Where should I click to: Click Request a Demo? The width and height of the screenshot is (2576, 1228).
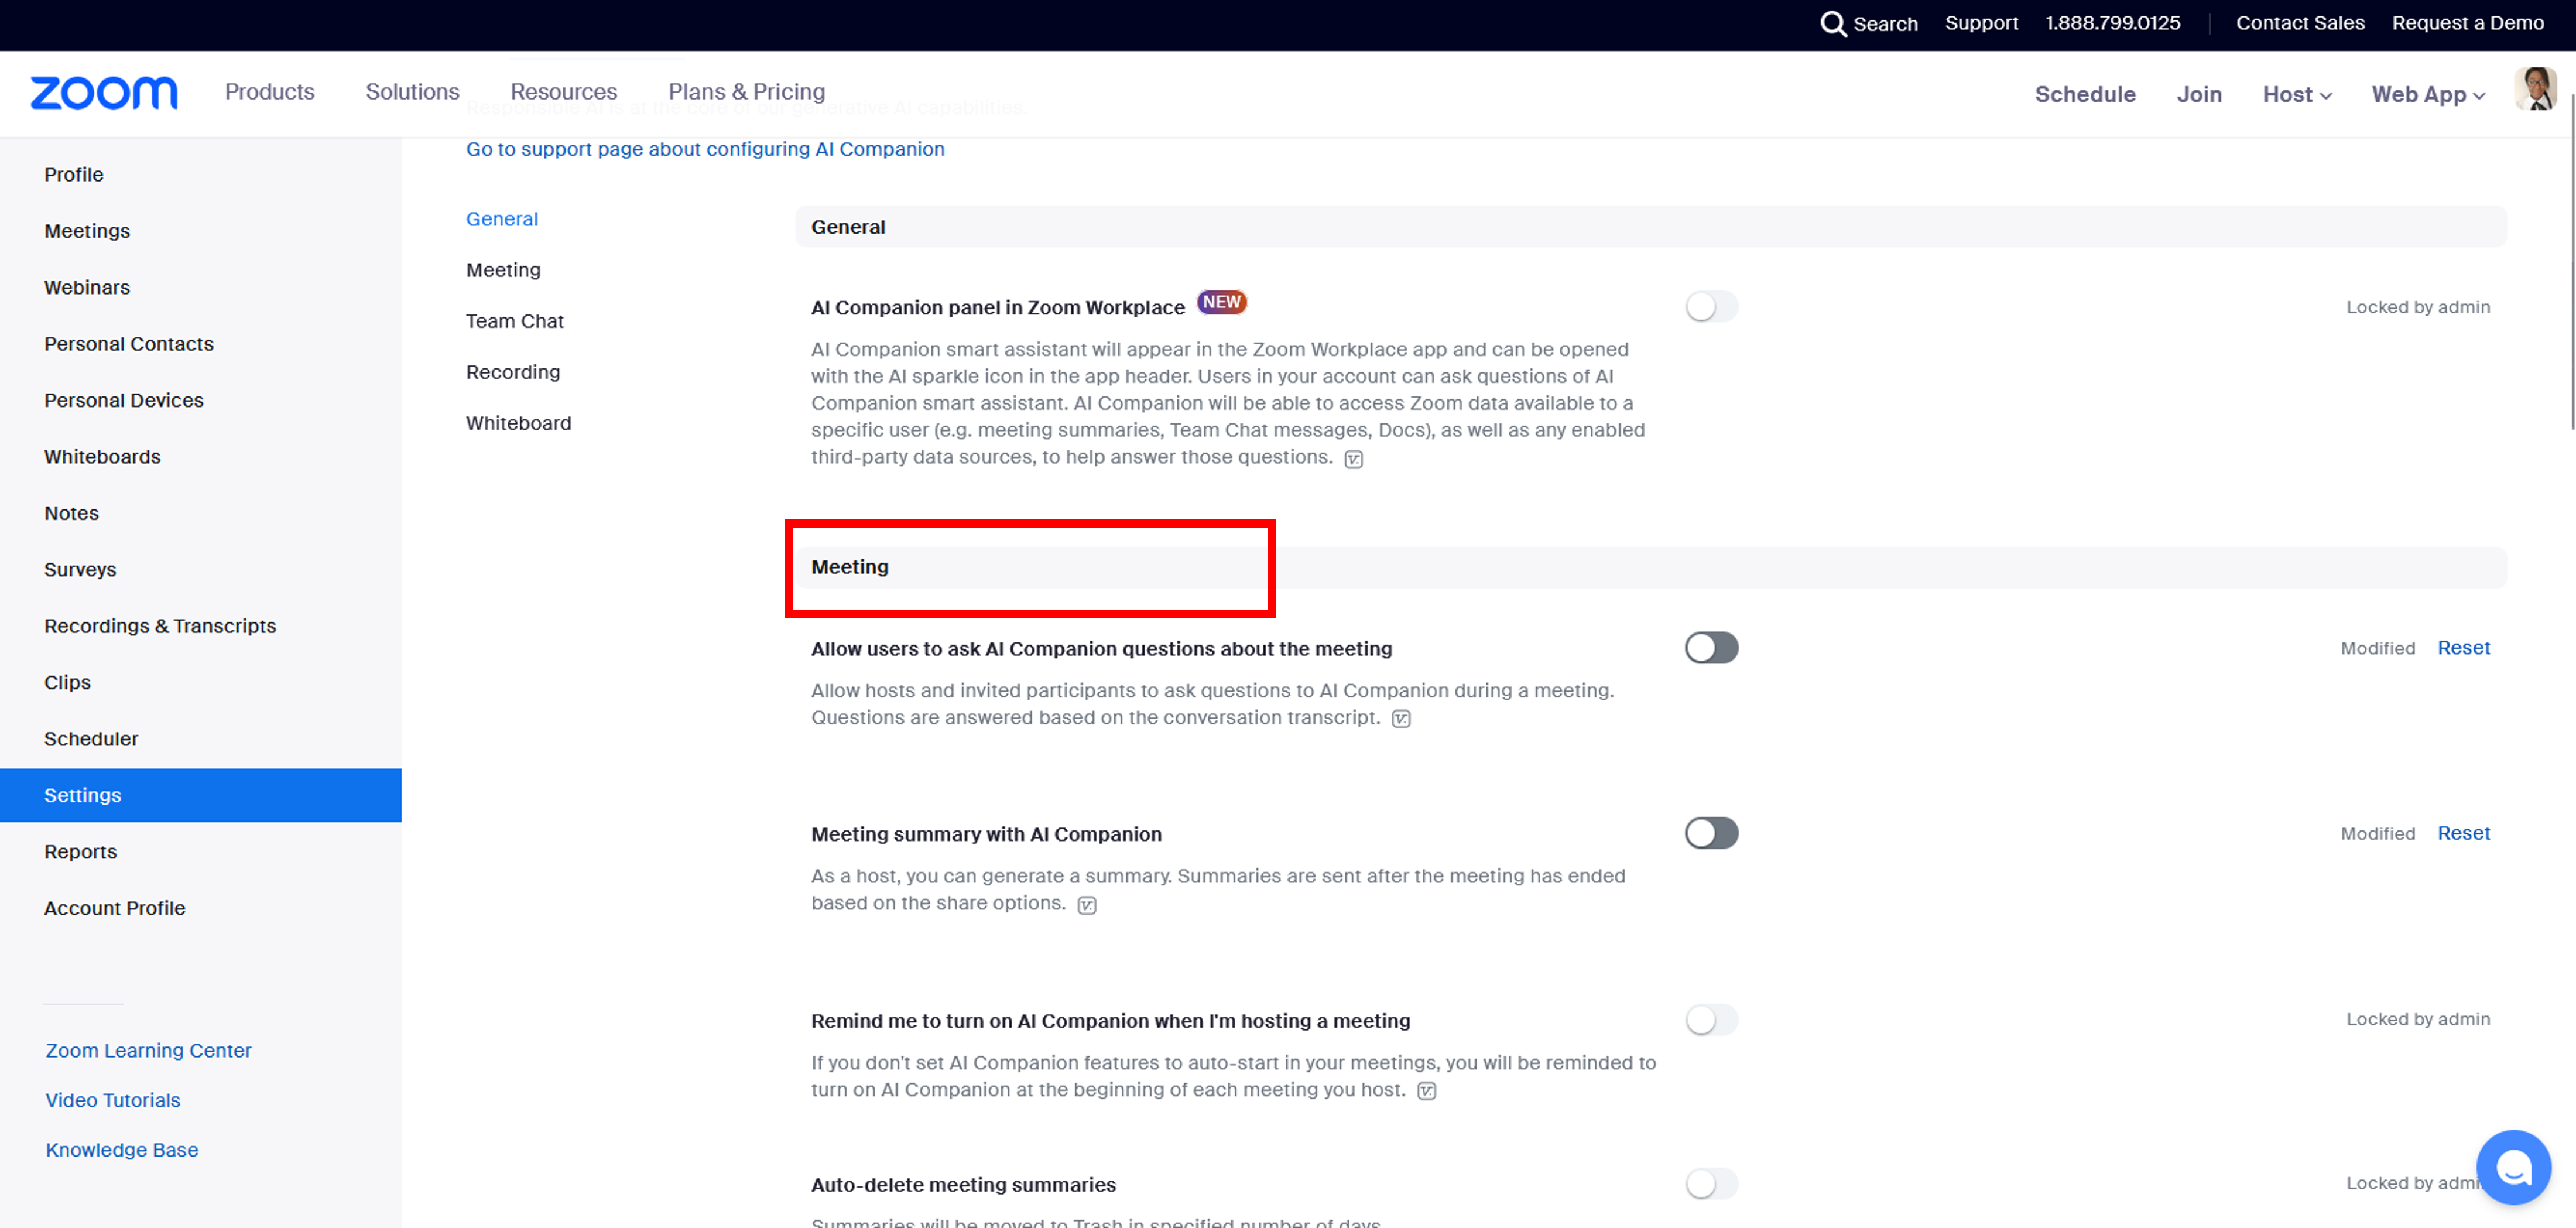tap(2467, 23)
